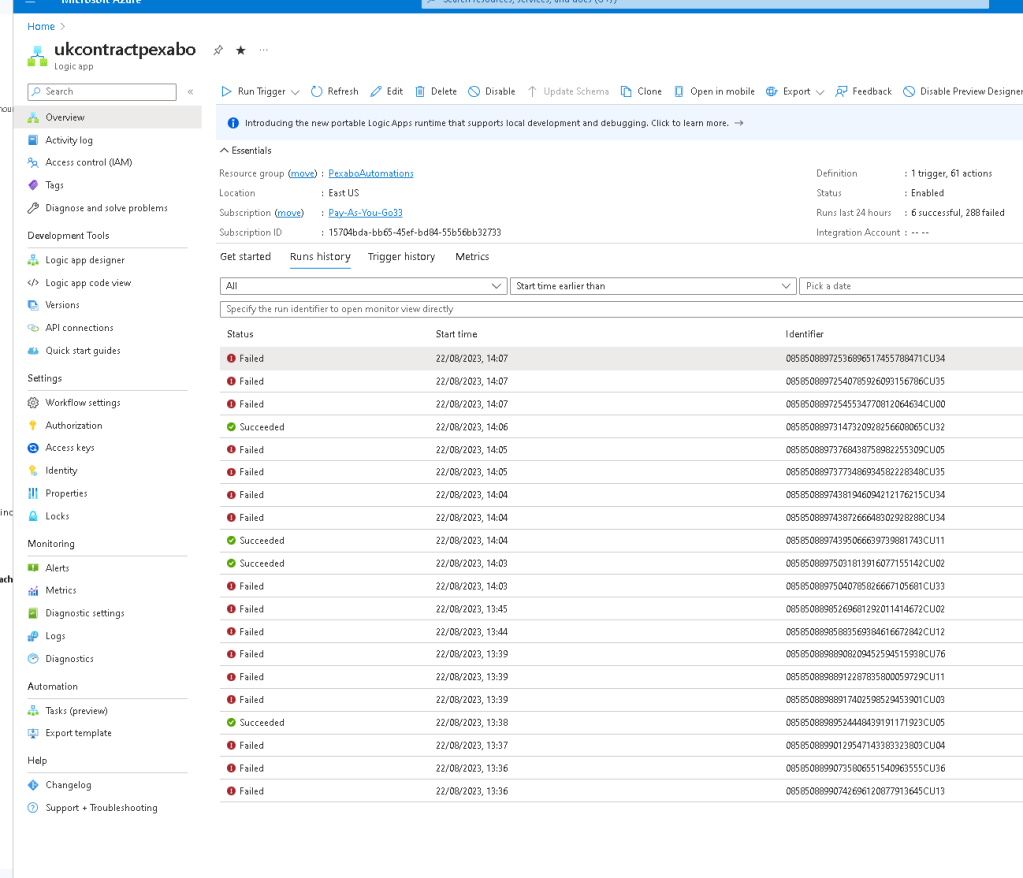1023x878 pixels.
Task: Open Alerts under Monitoring
Action: (57, 568)
